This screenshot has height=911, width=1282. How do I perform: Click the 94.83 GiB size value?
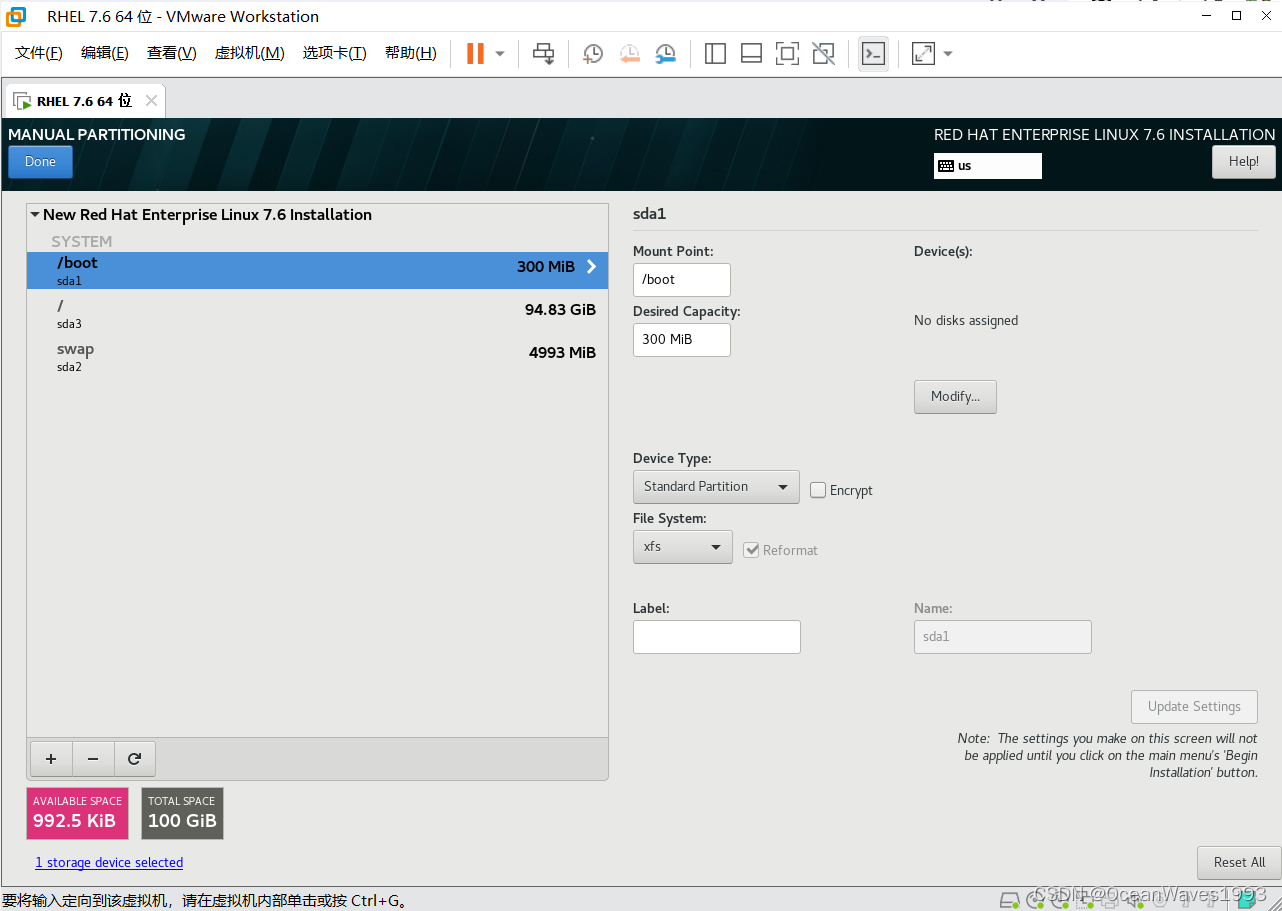(560, 310)
